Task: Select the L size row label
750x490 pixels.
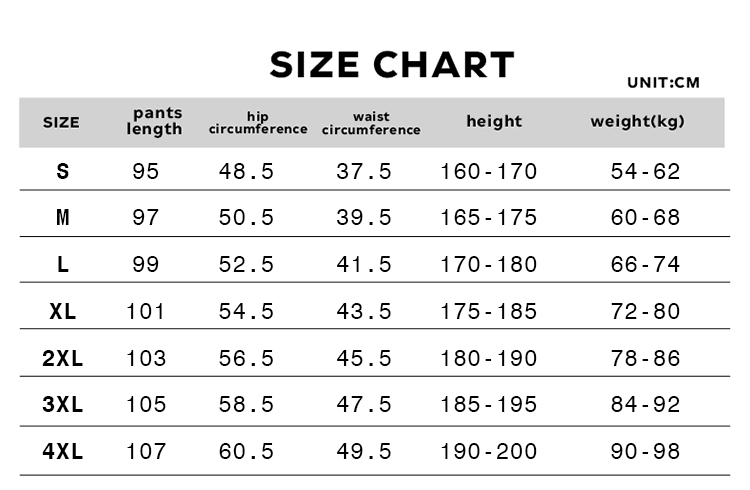Action: pos(63,264)
